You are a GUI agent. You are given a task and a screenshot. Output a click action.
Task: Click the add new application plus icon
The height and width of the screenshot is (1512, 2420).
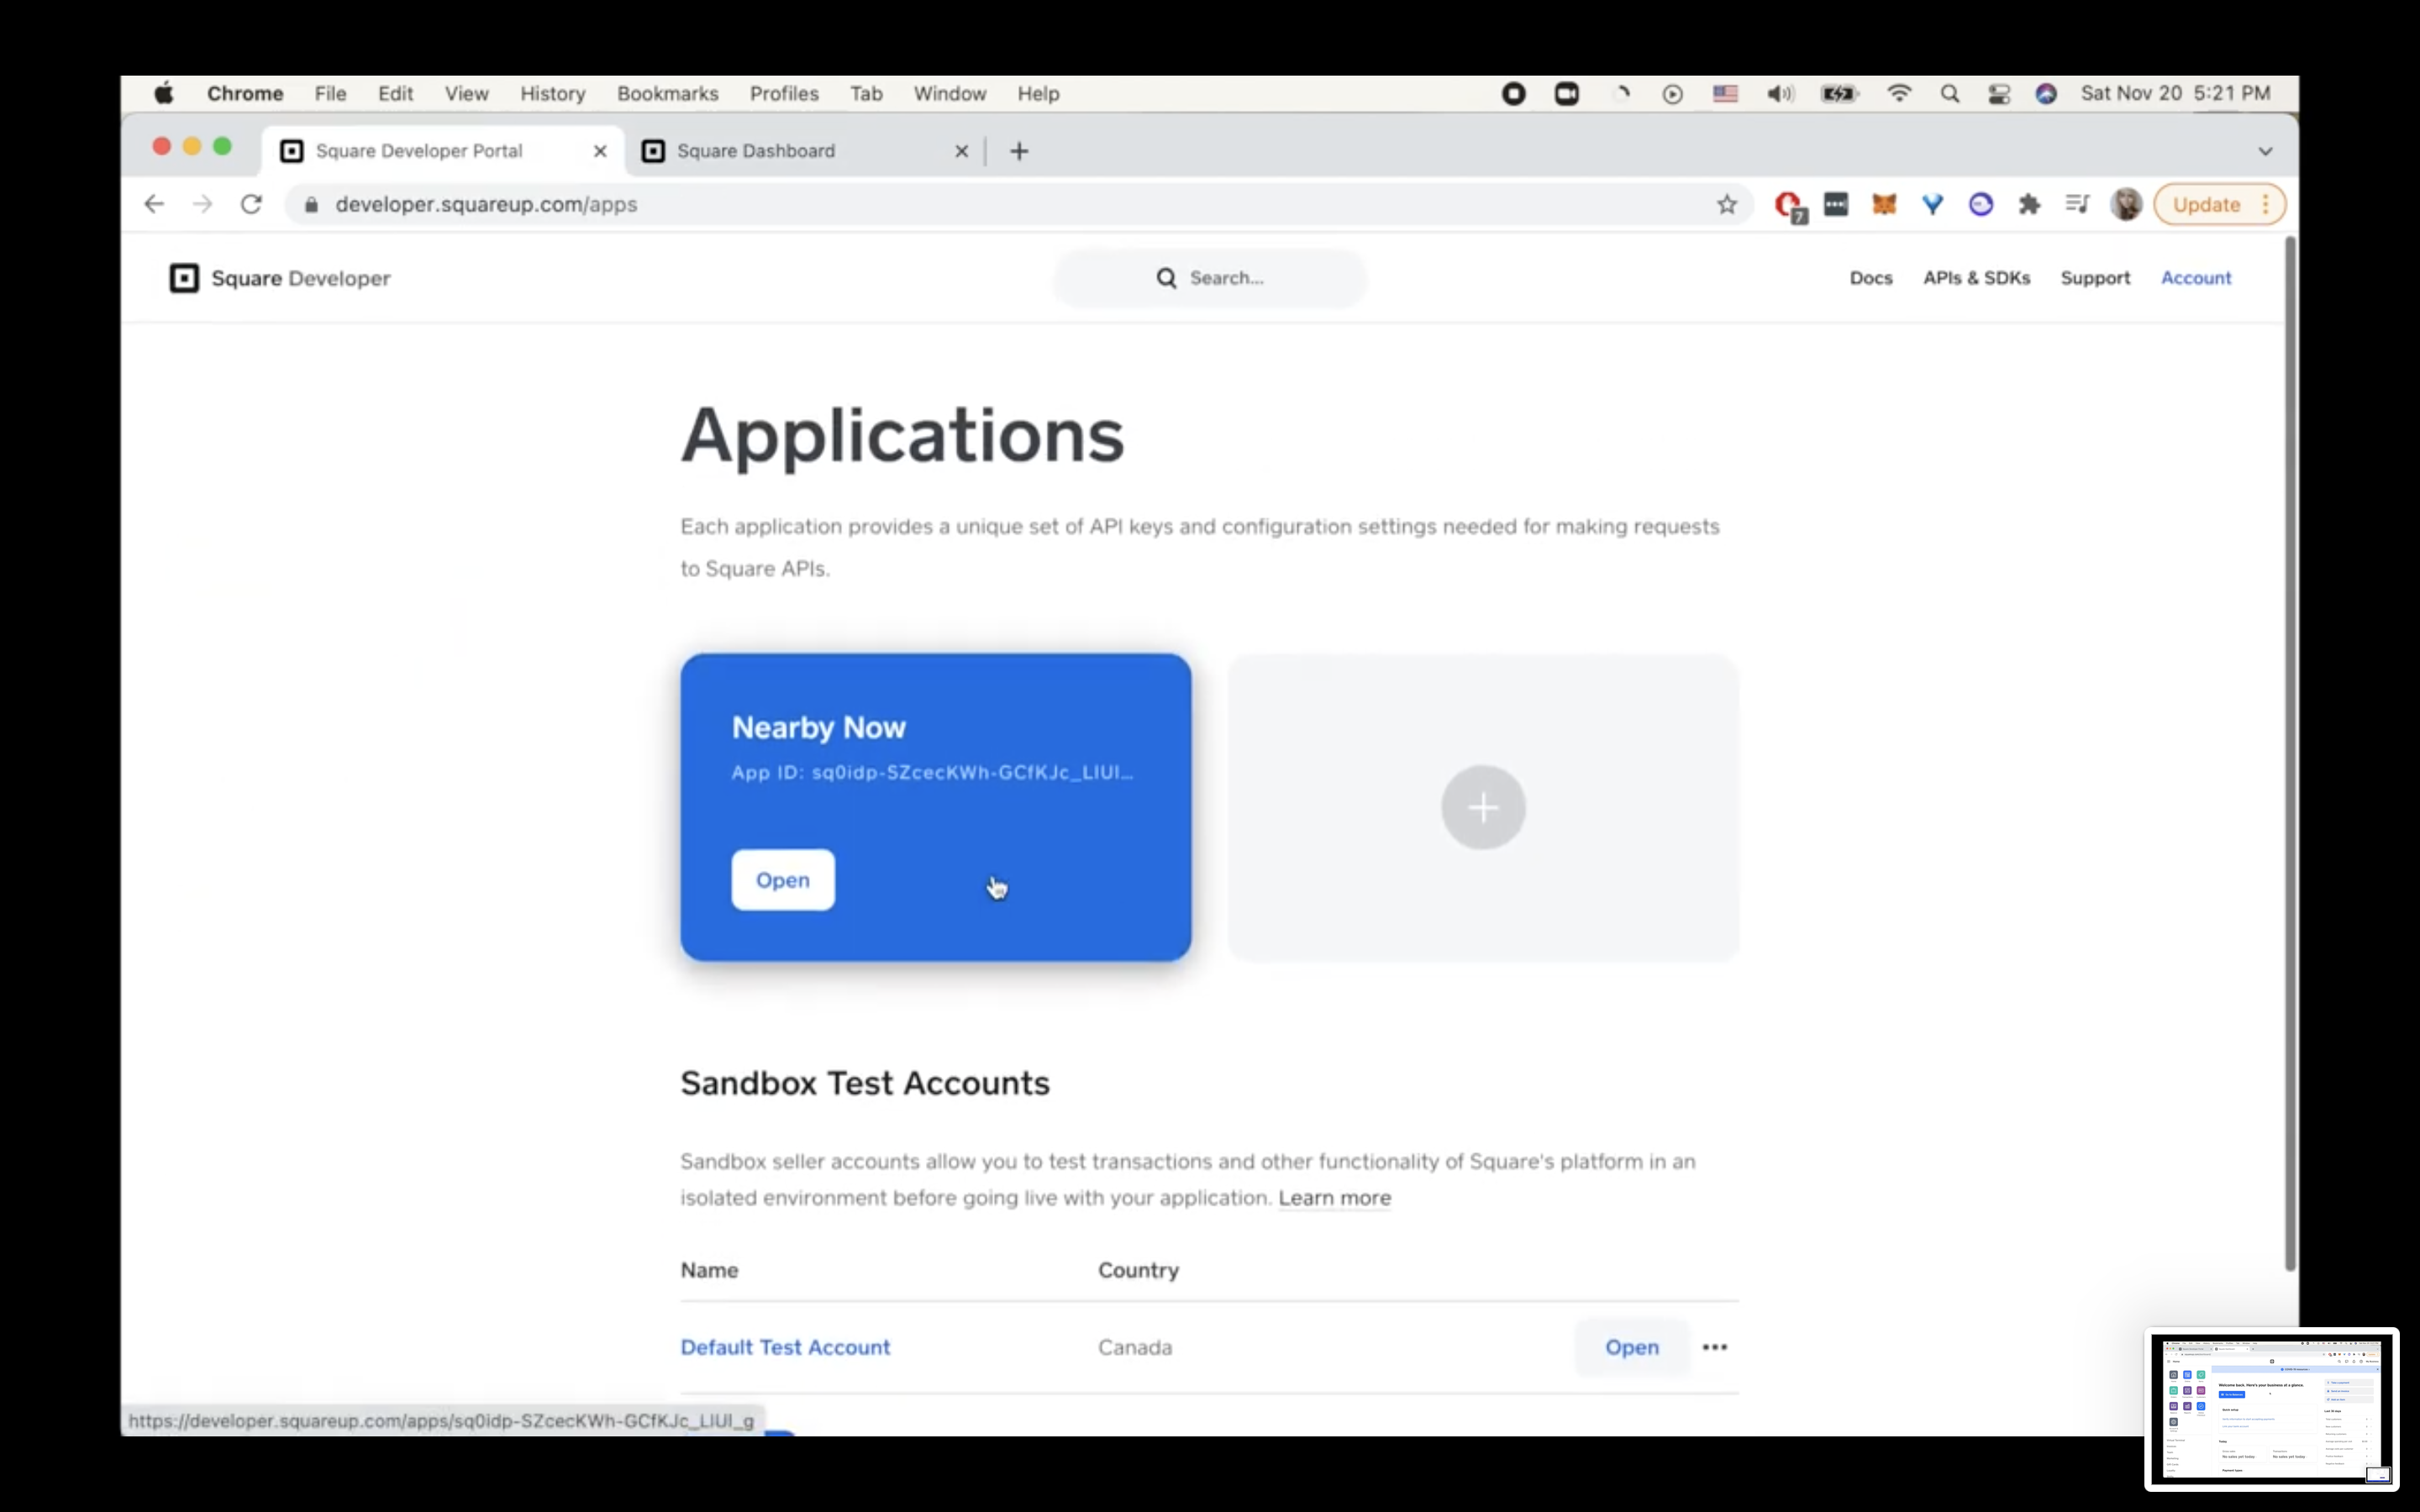tap(1482, 807)
